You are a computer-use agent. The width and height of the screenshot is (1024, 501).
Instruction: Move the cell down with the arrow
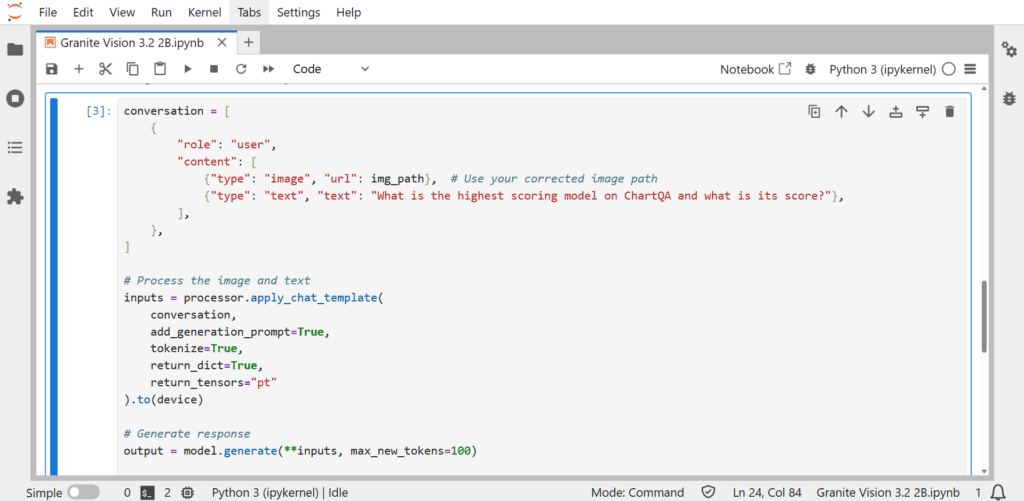click(x=869, y=112)
